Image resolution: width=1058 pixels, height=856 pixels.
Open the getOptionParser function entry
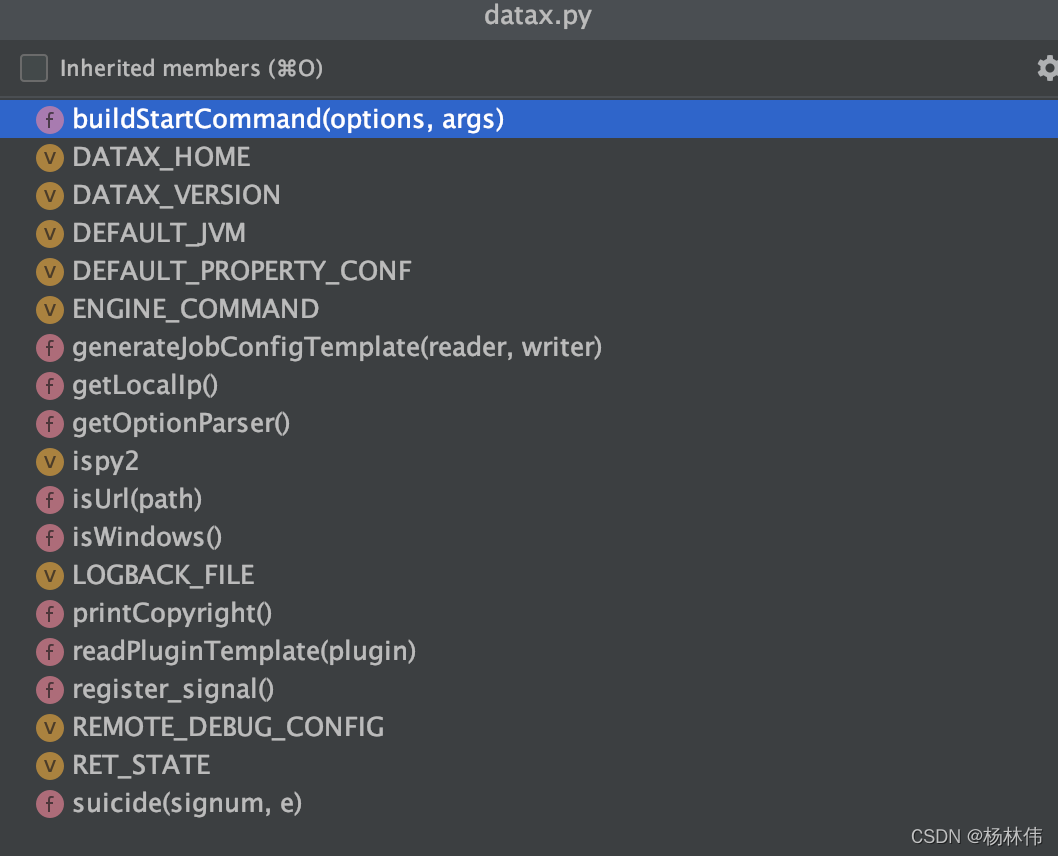point(180,423)
